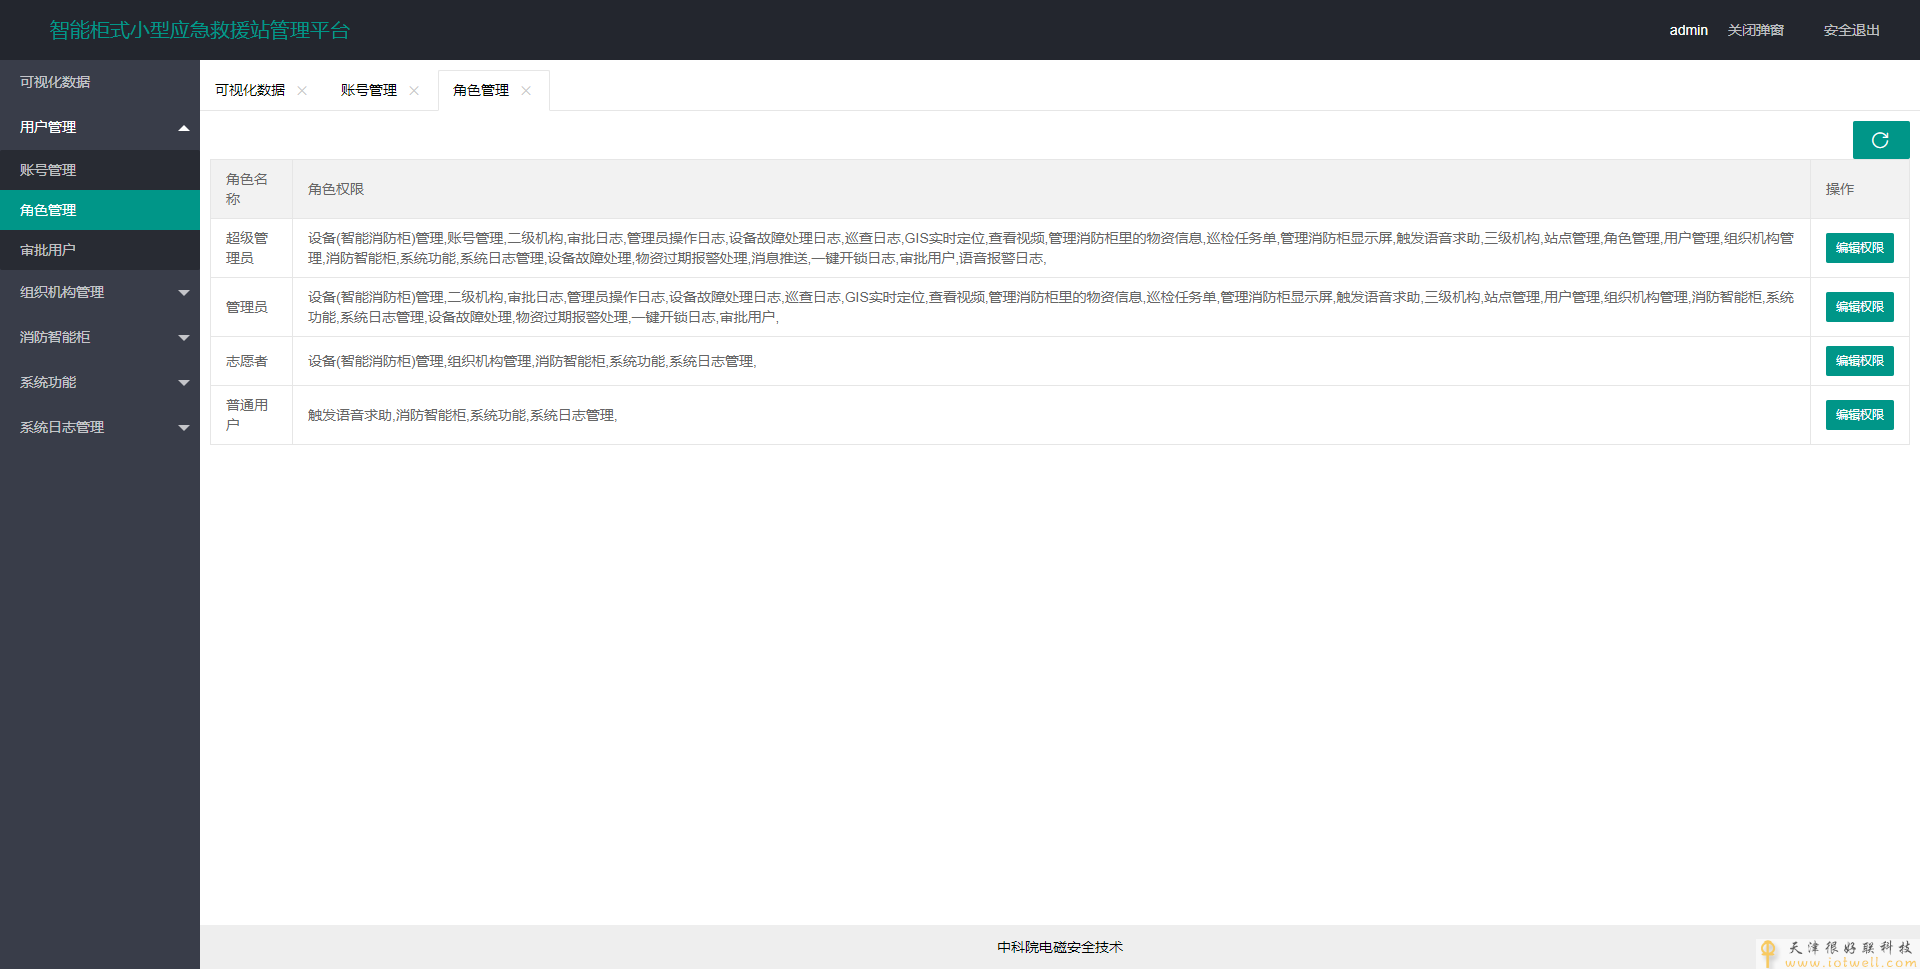This screenshot has width=1920, height=969.
Task: Switch to the 可视化数据 tab
Action: click(x=250, y=90)
